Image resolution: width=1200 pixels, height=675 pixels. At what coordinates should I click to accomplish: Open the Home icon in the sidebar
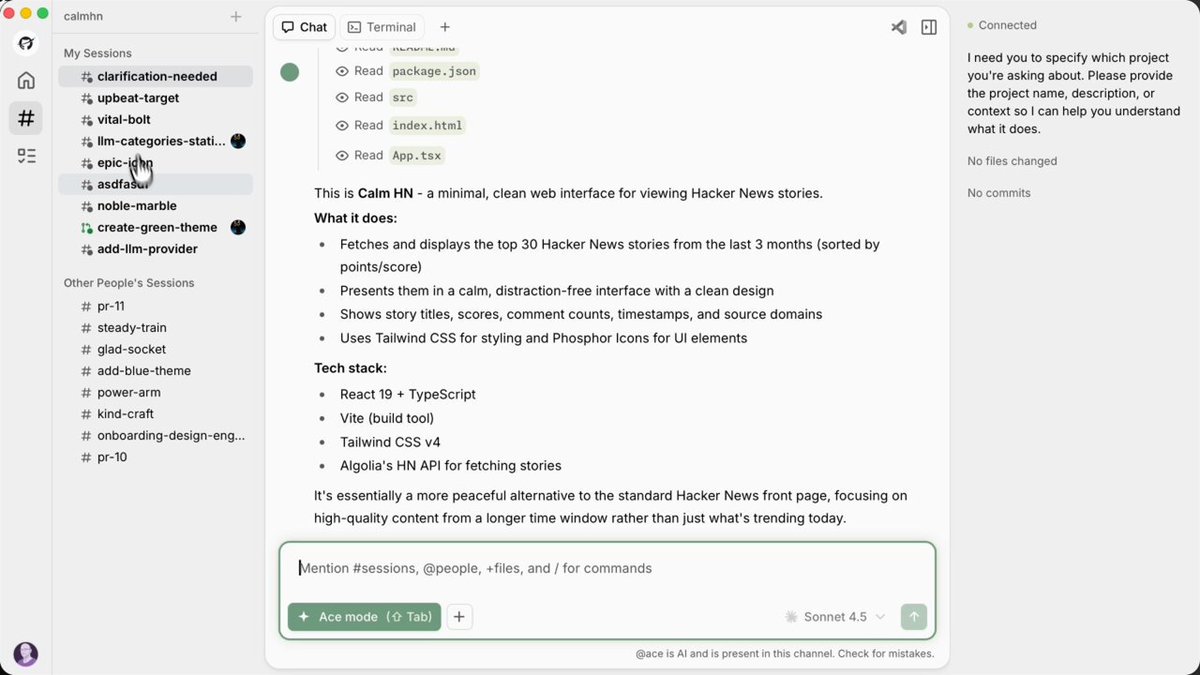(26, 81)
